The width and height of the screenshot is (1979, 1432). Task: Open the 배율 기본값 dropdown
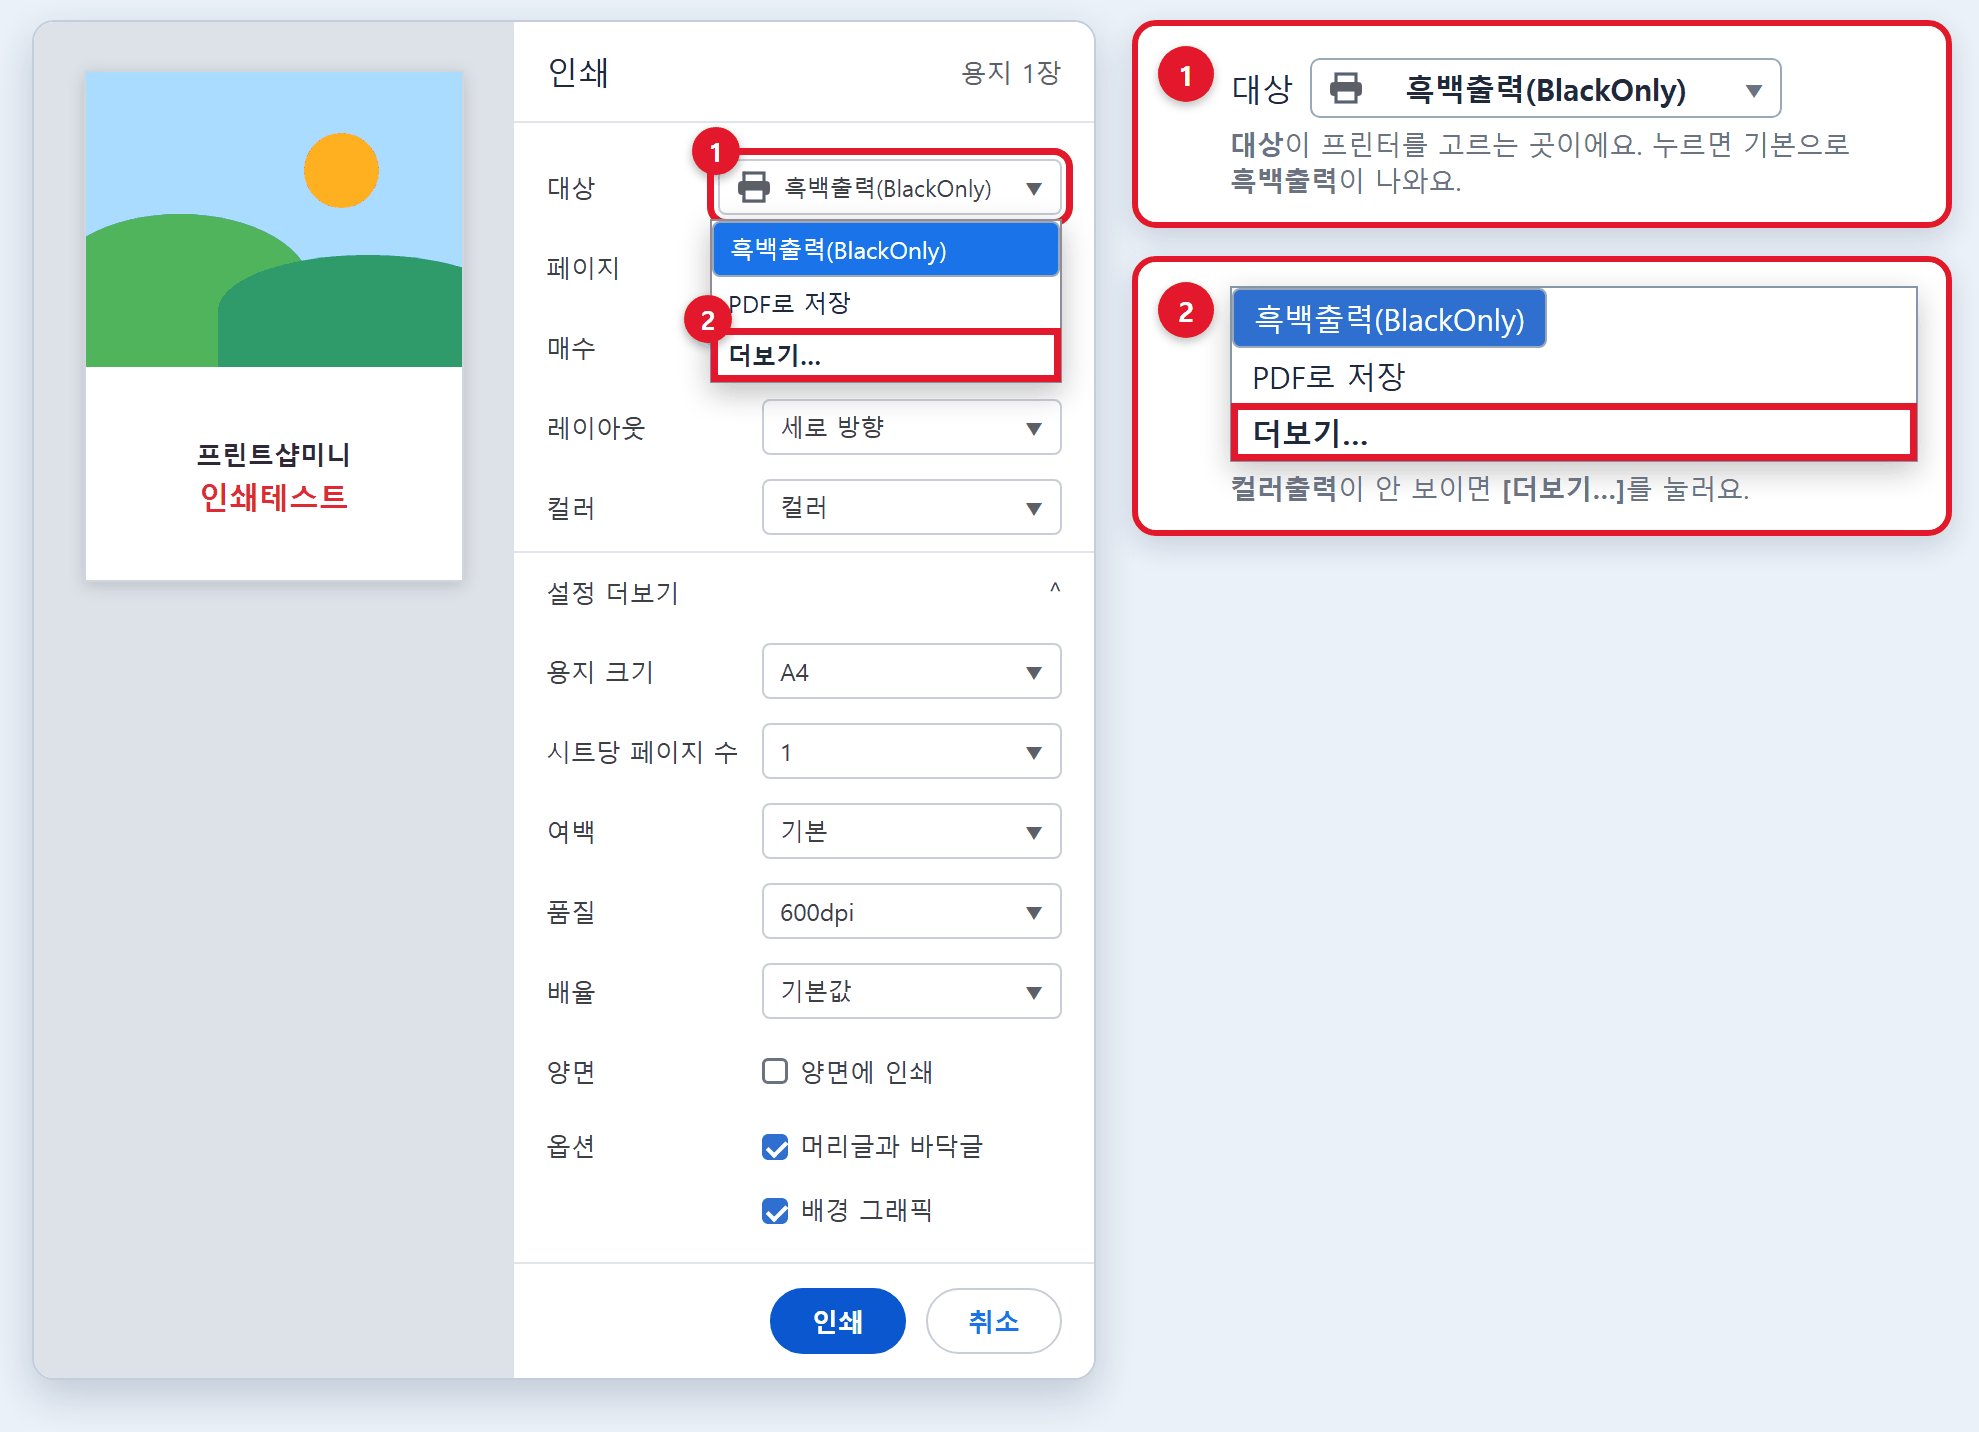coord(911,992)
